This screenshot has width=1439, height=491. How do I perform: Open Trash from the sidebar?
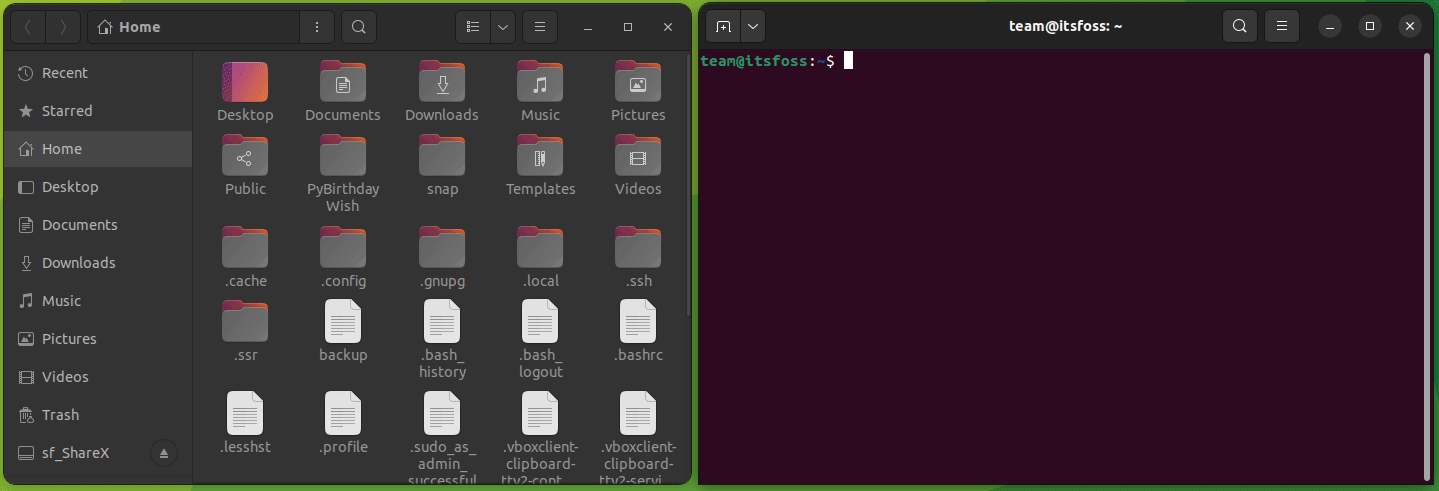tap(60, 415)
